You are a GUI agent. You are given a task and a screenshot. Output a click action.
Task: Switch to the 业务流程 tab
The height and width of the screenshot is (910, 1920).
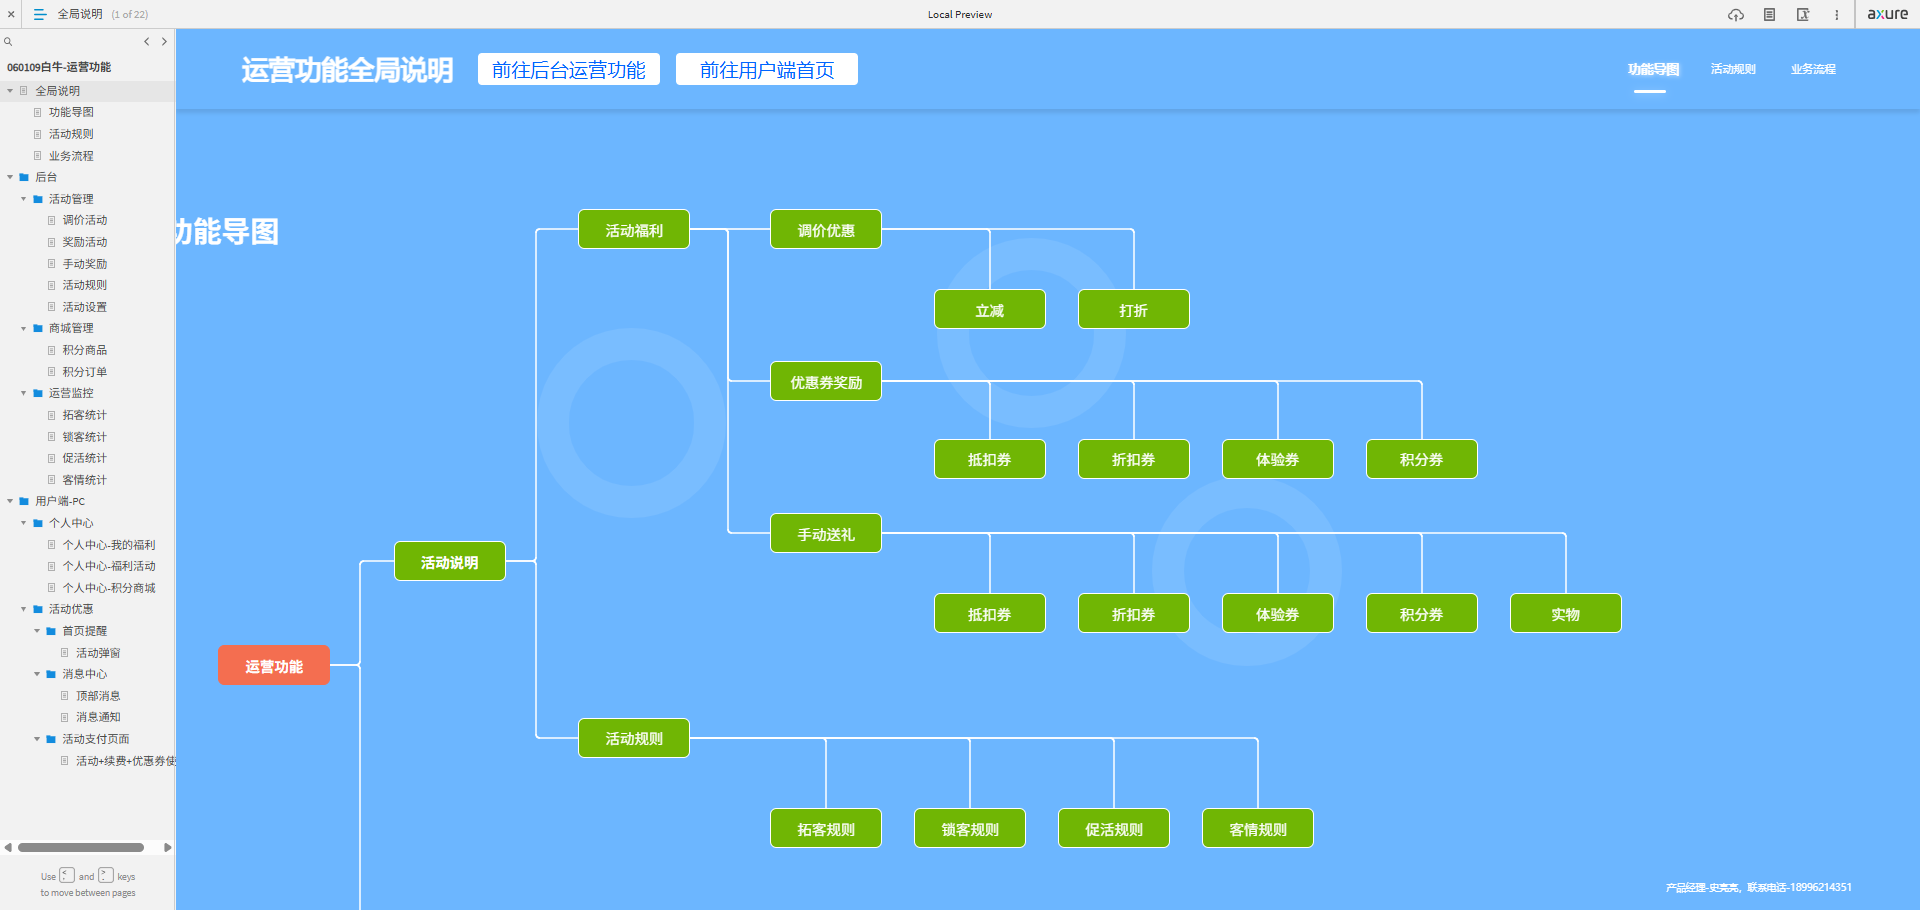point(1813,69)
